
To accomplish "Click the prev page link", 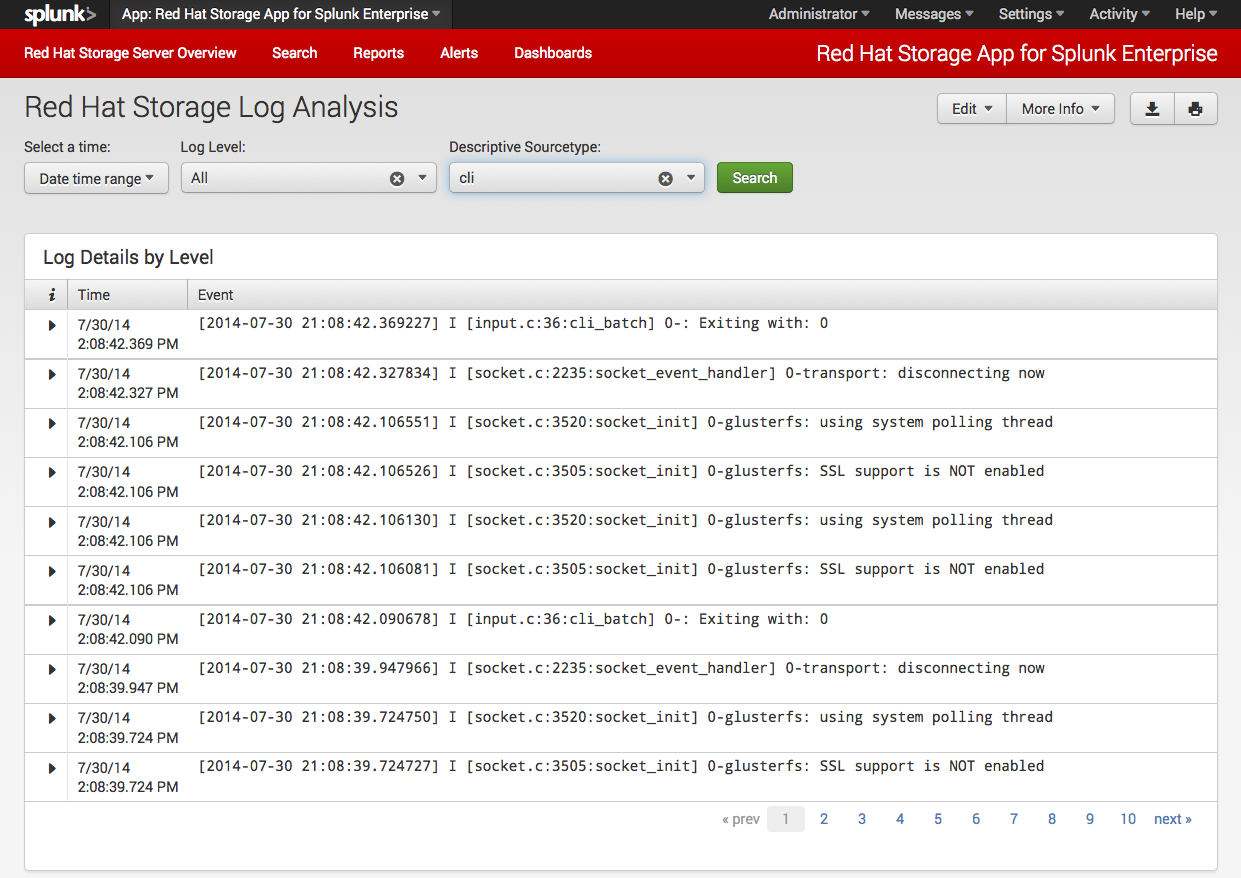I will (x=741, y=819).
